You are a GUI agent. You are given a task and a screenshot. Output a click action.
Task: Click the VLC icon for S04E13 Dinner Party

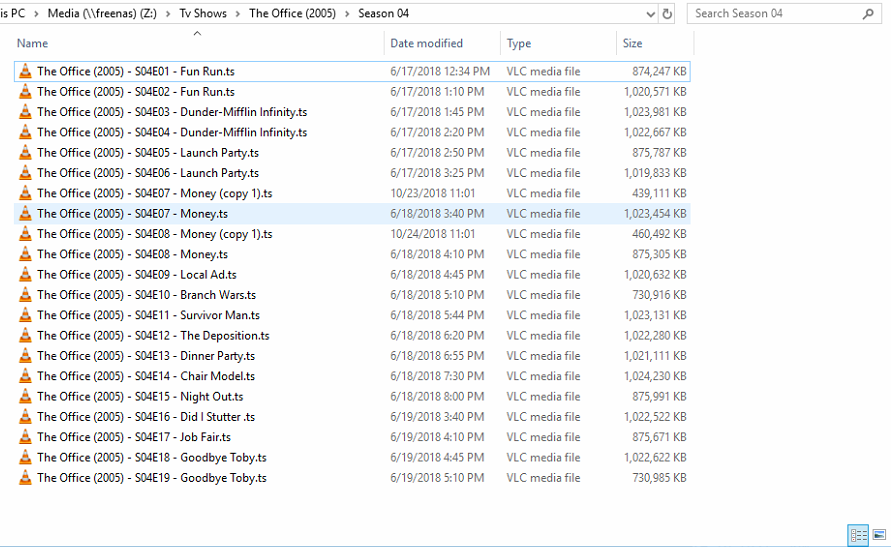pos(25,356)
